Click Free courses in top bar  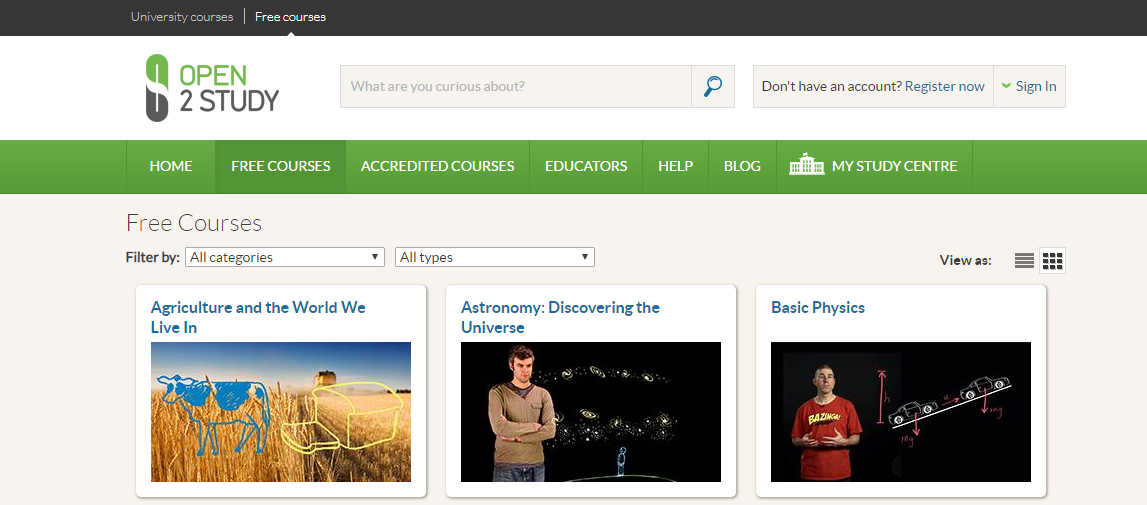(x=290, y=16)
